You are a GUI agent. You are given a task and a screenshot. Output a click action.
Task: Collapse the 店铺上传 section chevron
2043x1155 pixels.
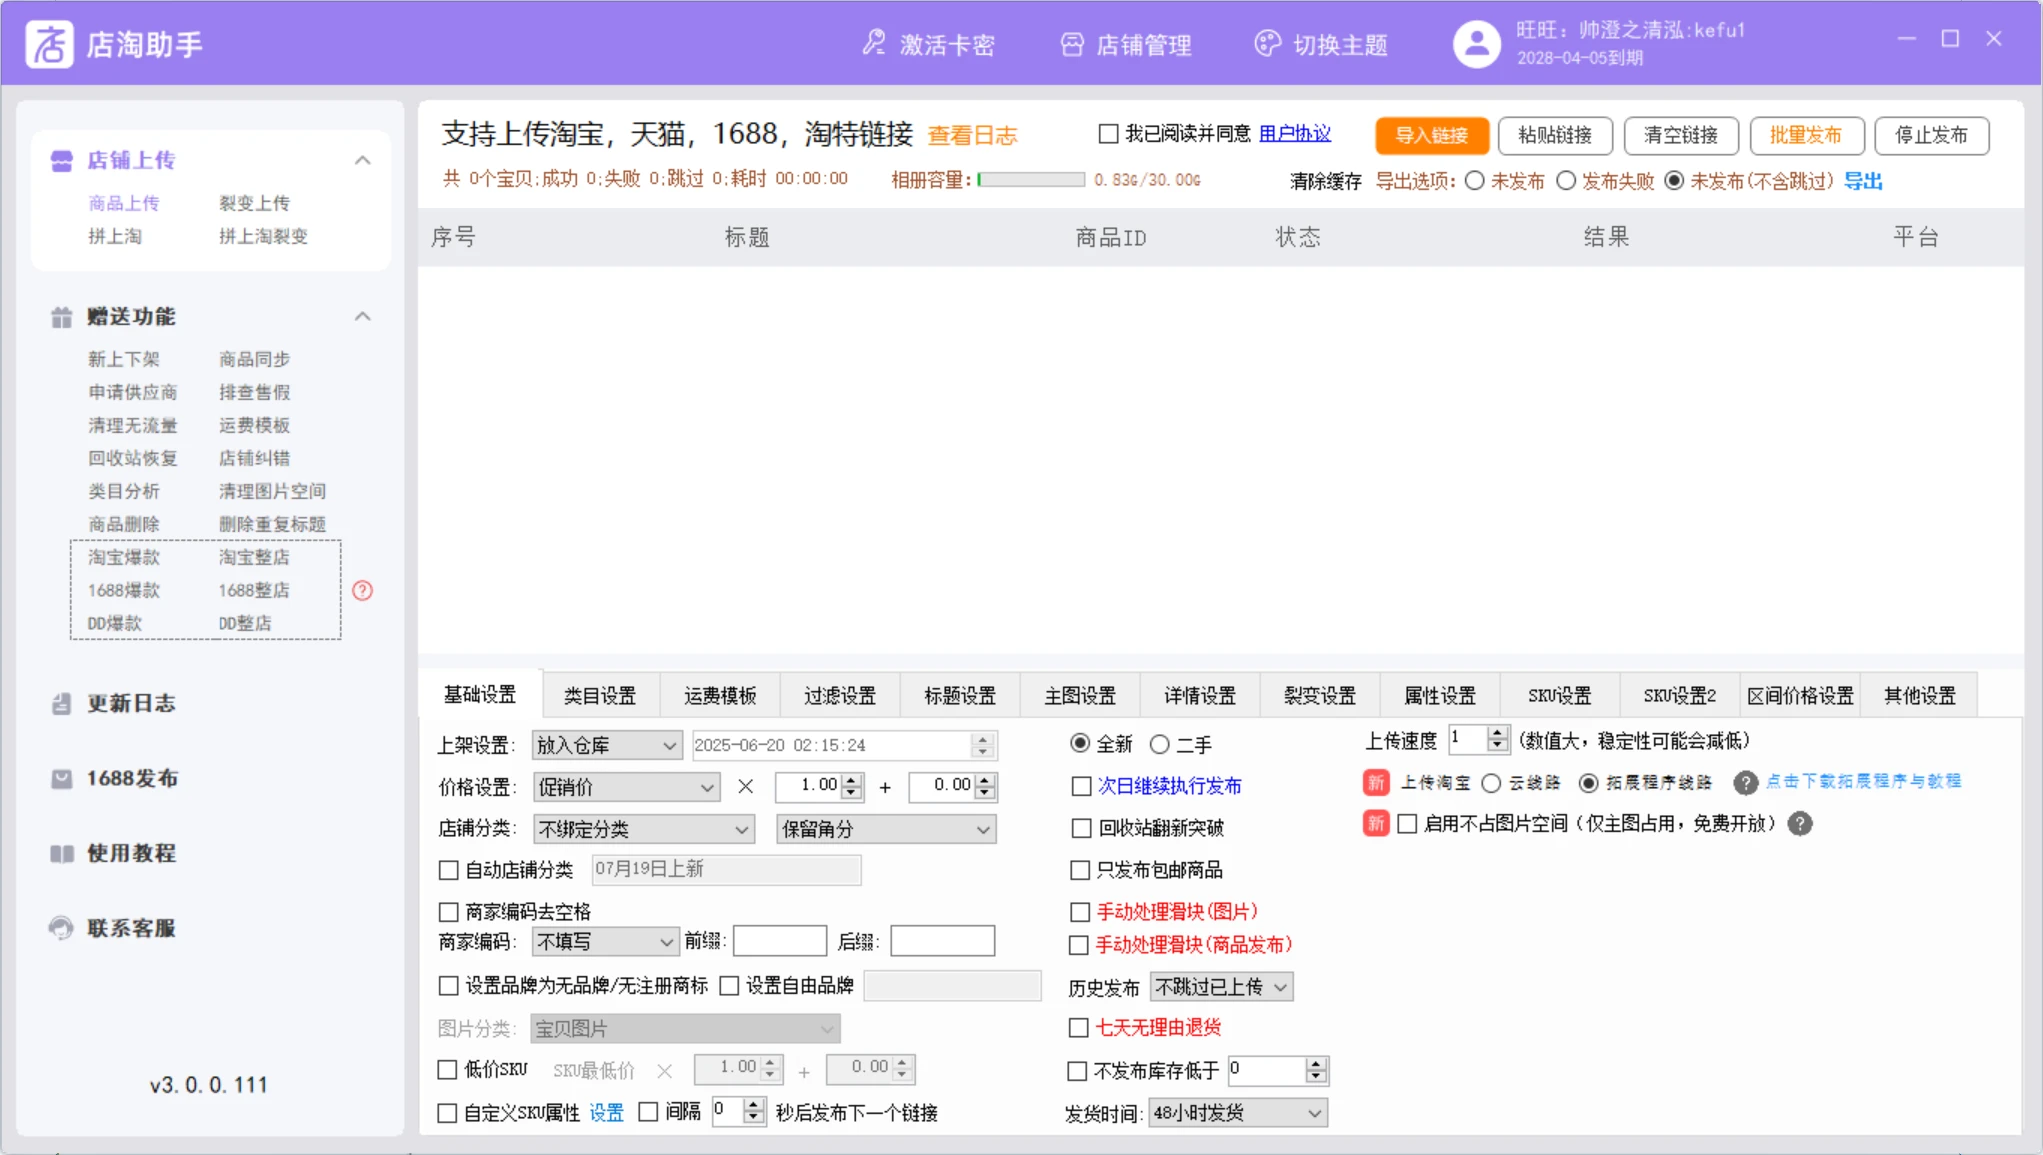[x=363, y=161]
